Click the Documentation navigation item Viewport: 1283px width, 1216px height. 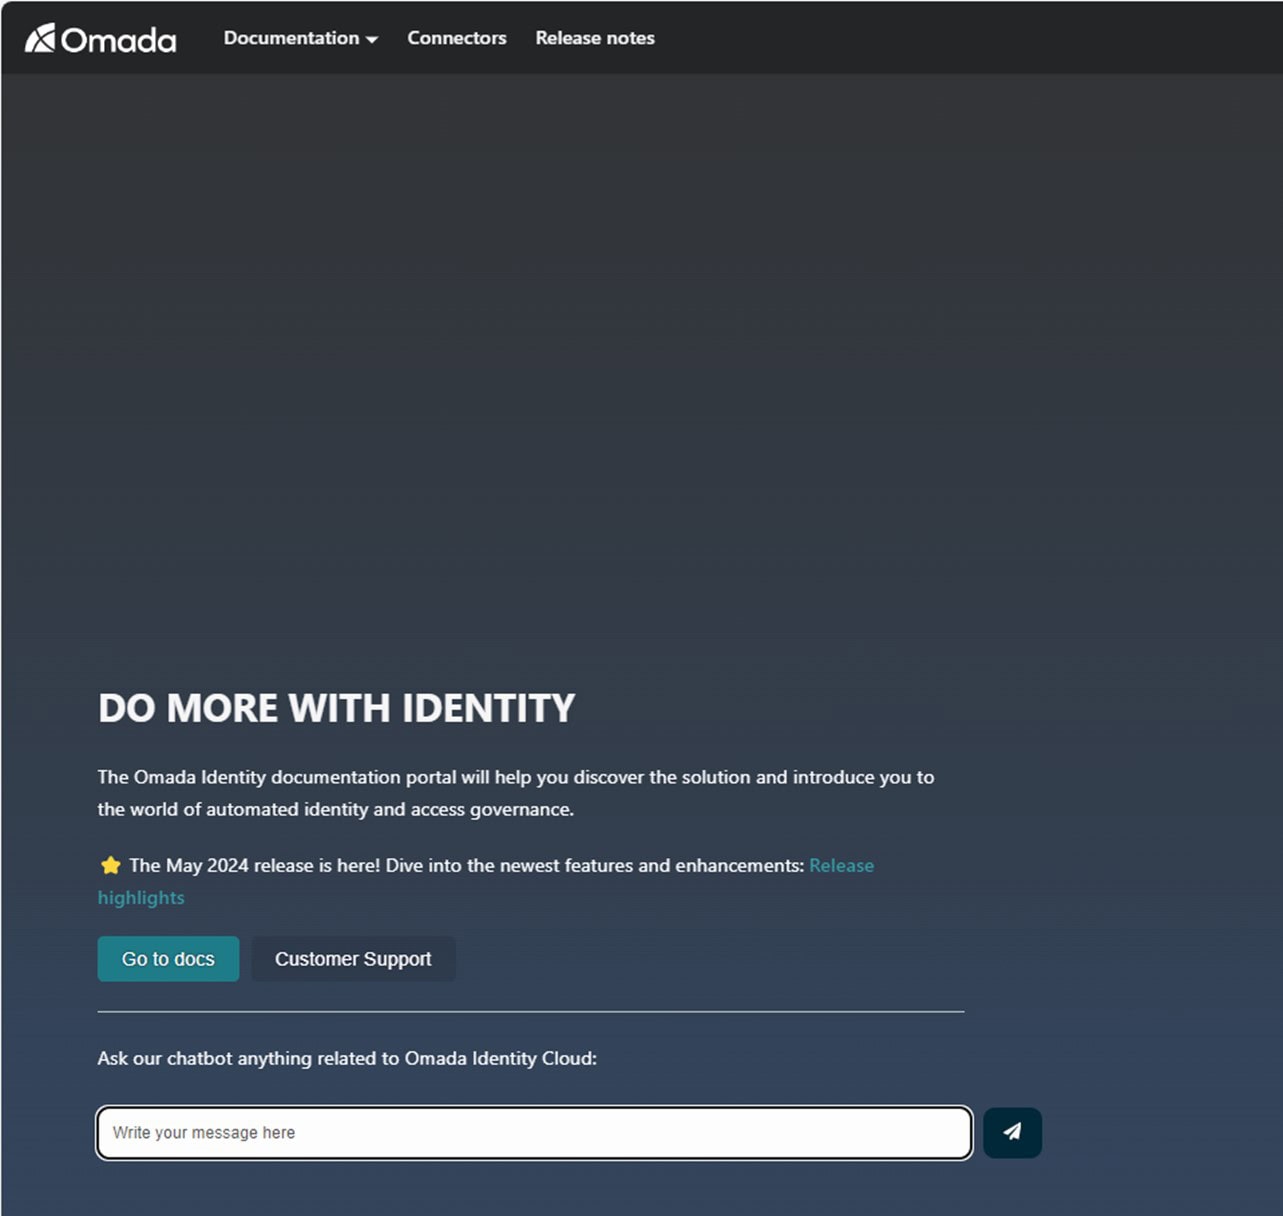[292, 38]
